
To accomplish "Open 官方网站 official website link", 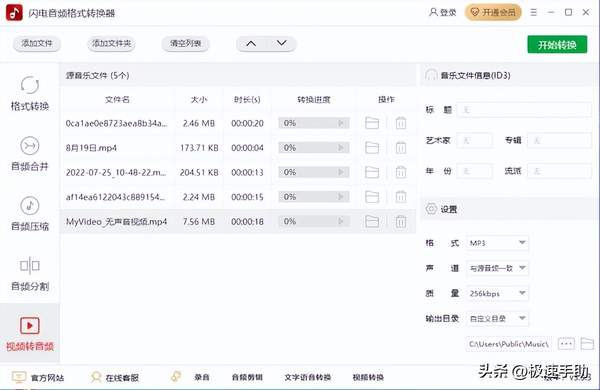I will point(38,377).
